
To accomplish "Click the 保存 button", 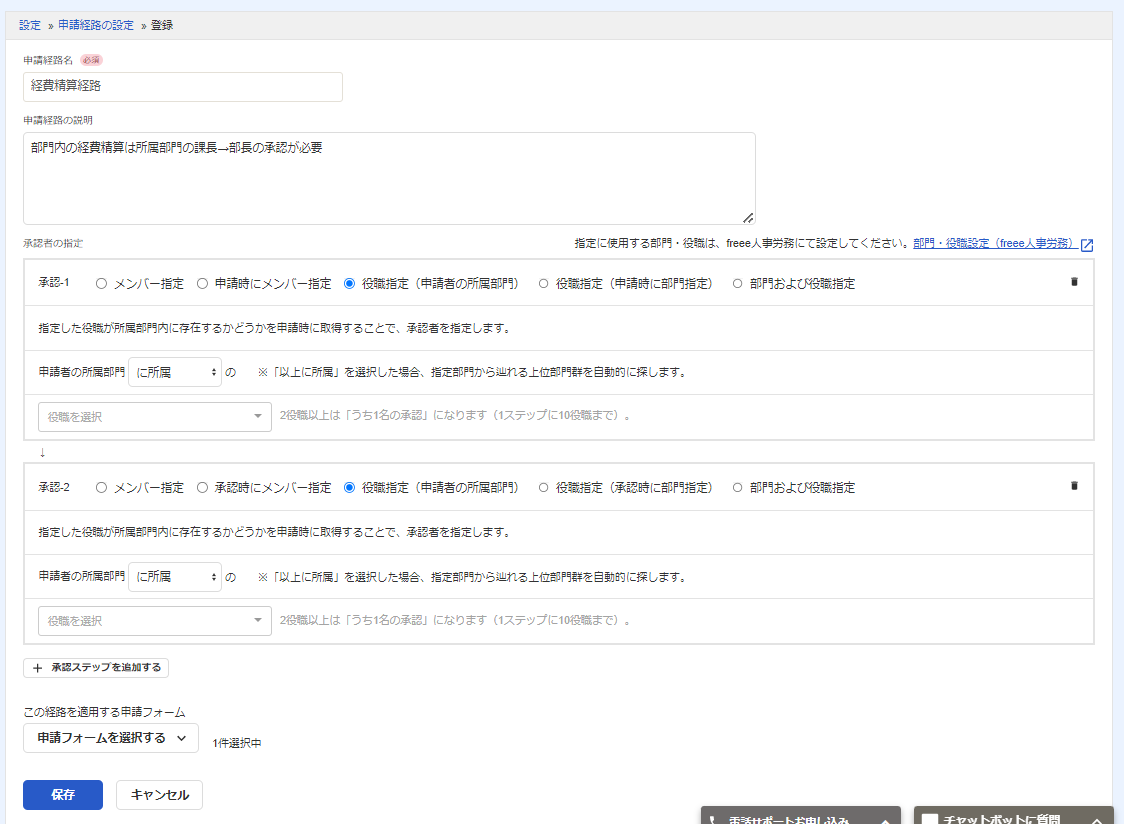I will click(x=62, y=795).
